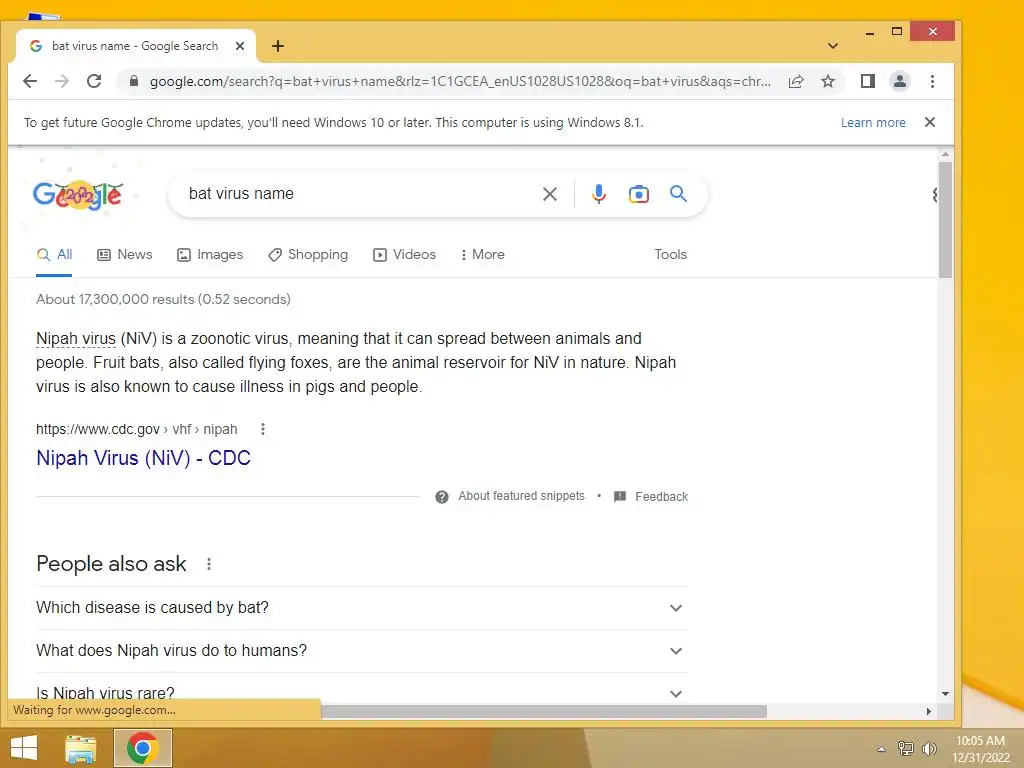Open the Nipah Virus (NiV) - CDC link
Screen dimensions: 1024x768
[143, 458]
